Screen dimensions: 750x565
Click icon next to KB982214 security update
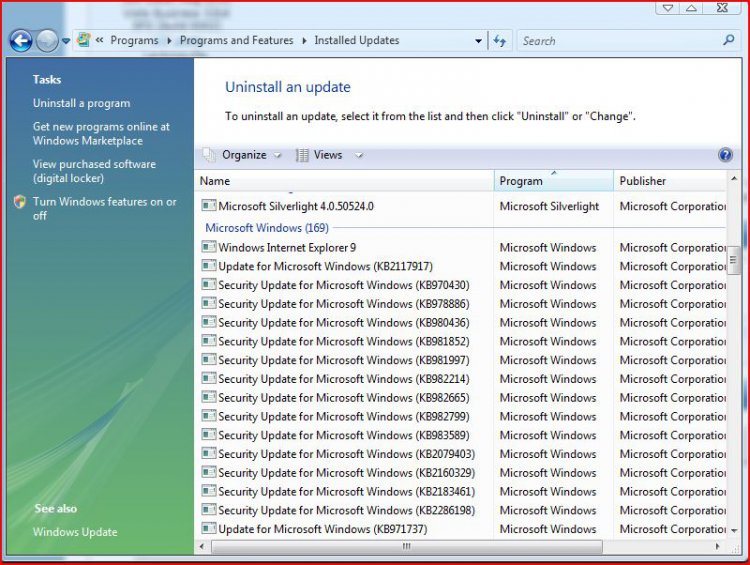coord(209,378)
